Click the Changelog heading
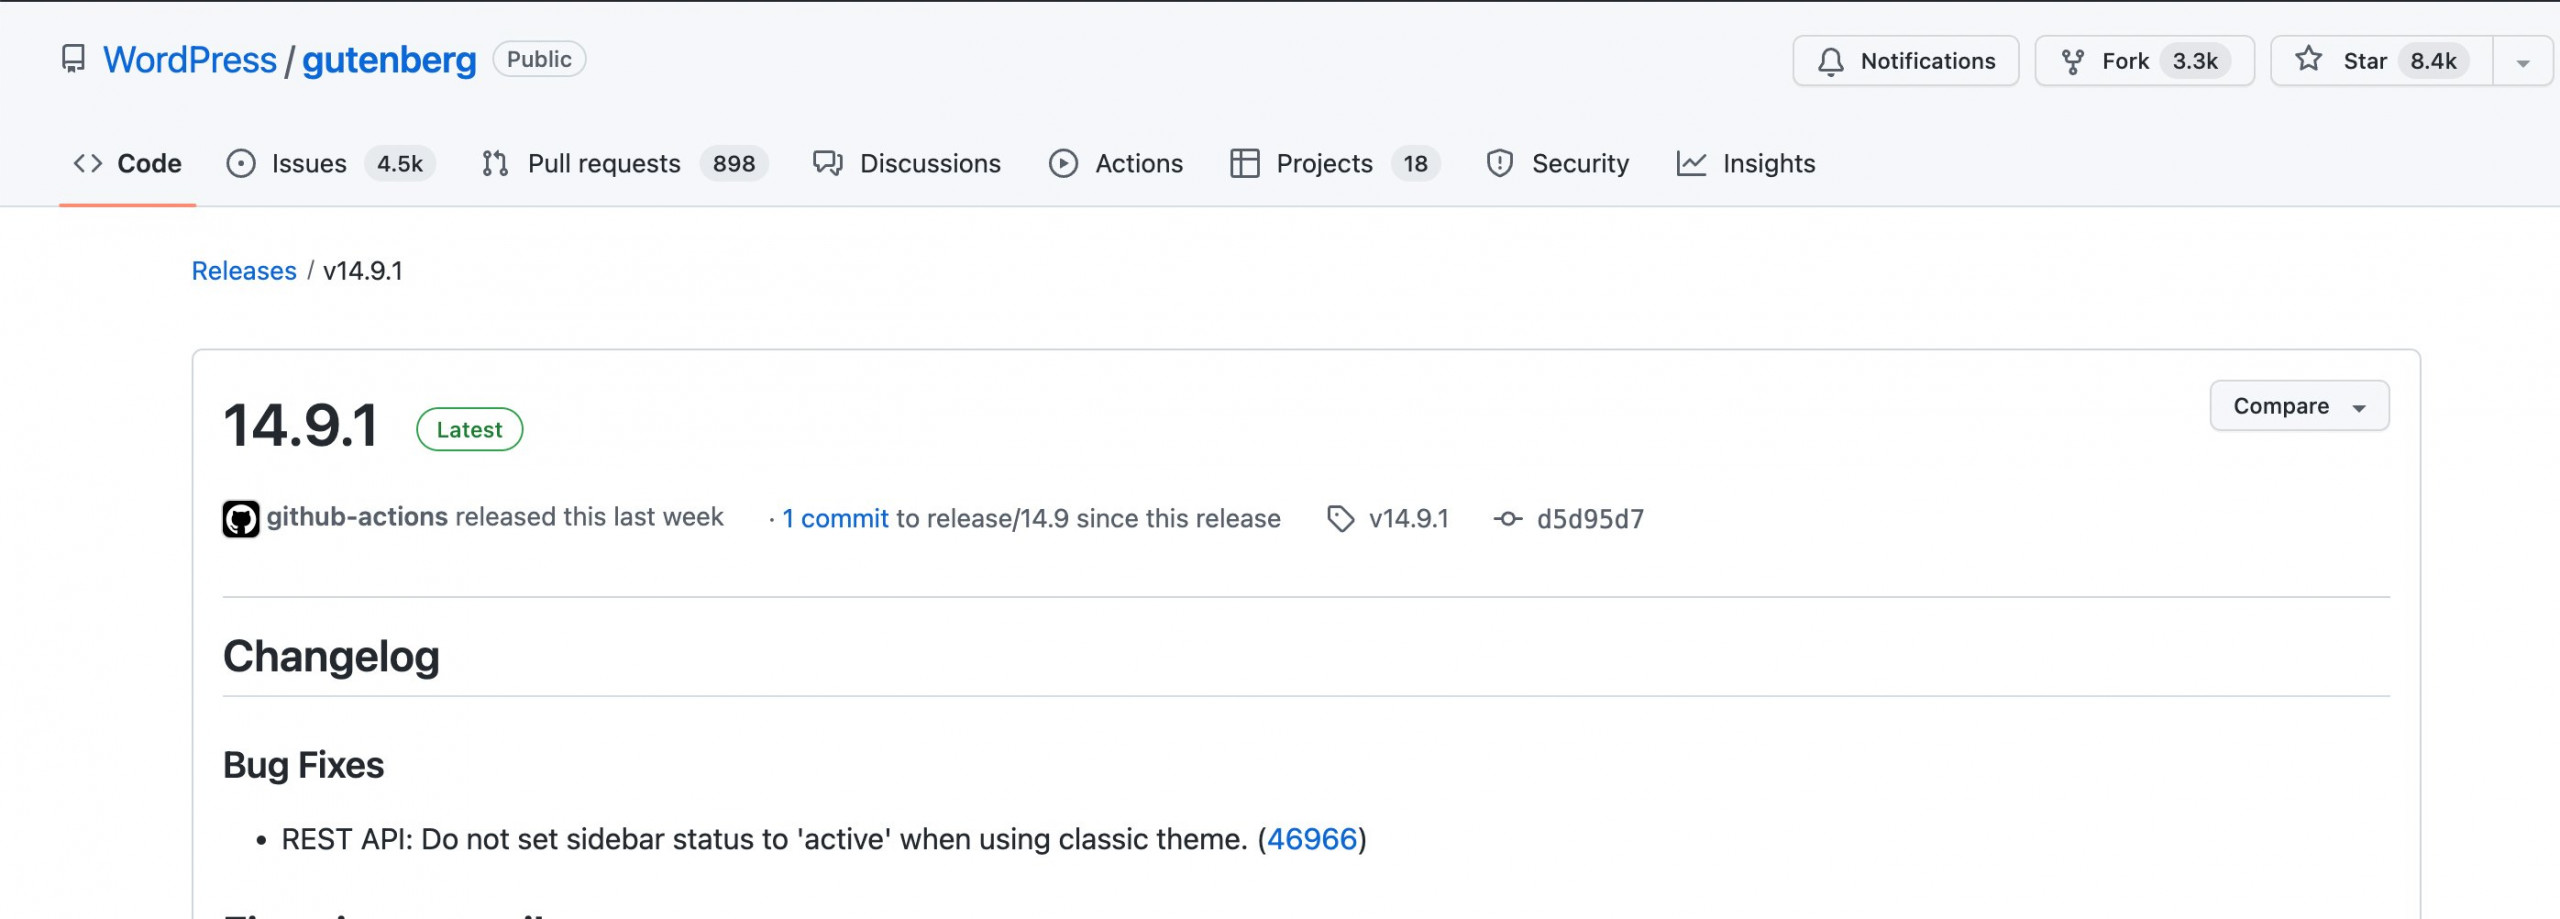This screenshot has height=919, width=2560. [331, 657]
